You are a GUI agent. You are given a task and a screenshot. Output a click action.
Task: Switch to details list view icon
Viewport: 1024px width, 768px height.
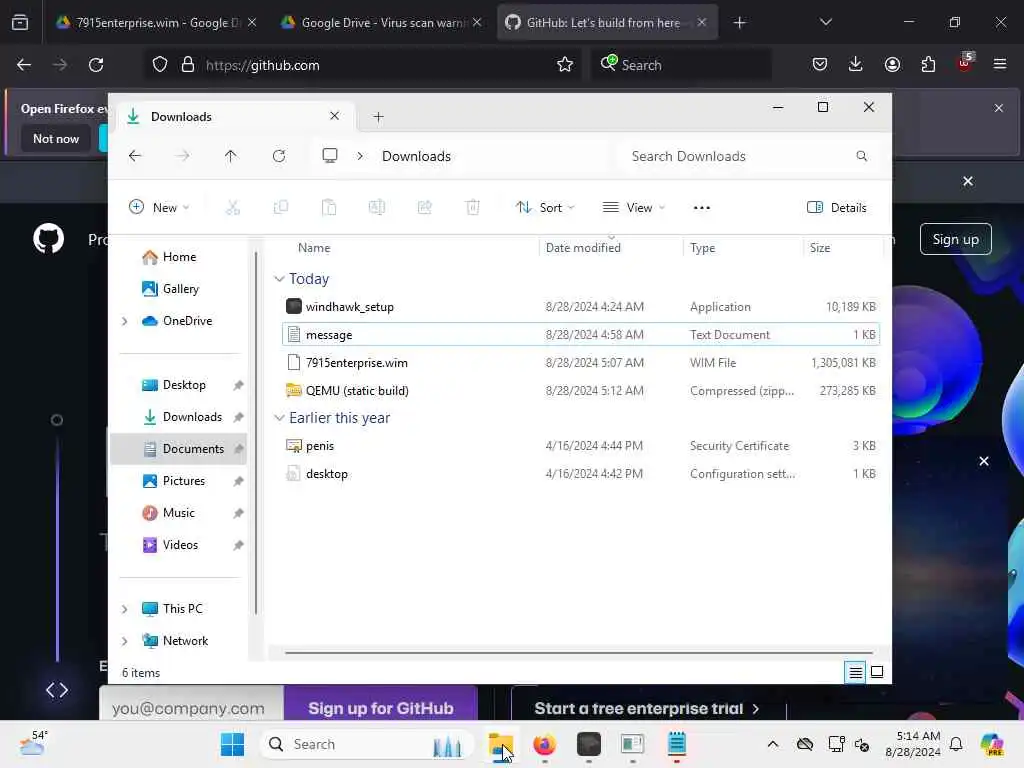pos(855,672)
